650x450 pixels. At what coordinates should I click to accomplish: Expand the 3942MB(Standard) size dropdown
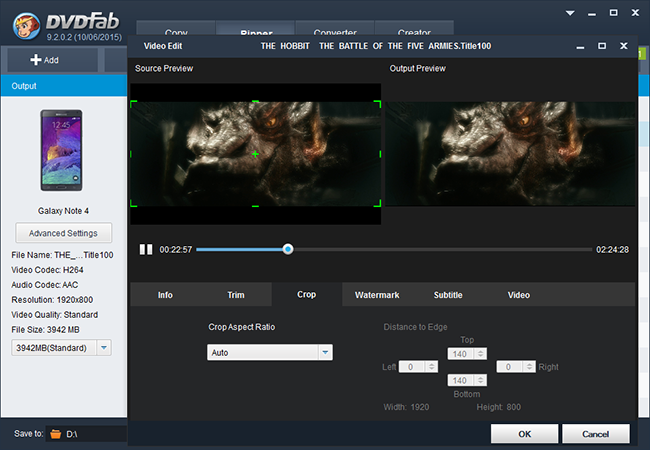pyautogui.click(x=104, y=348)
